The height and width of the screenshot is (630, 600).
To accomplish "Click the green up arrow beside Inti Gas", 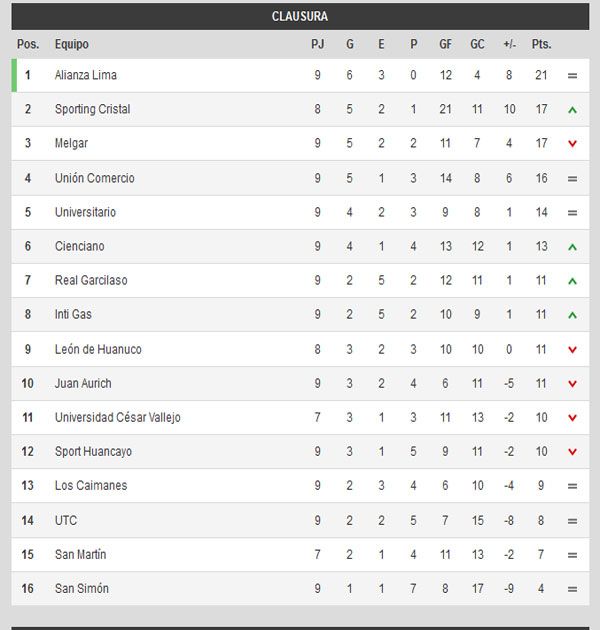I will point(572,315).
